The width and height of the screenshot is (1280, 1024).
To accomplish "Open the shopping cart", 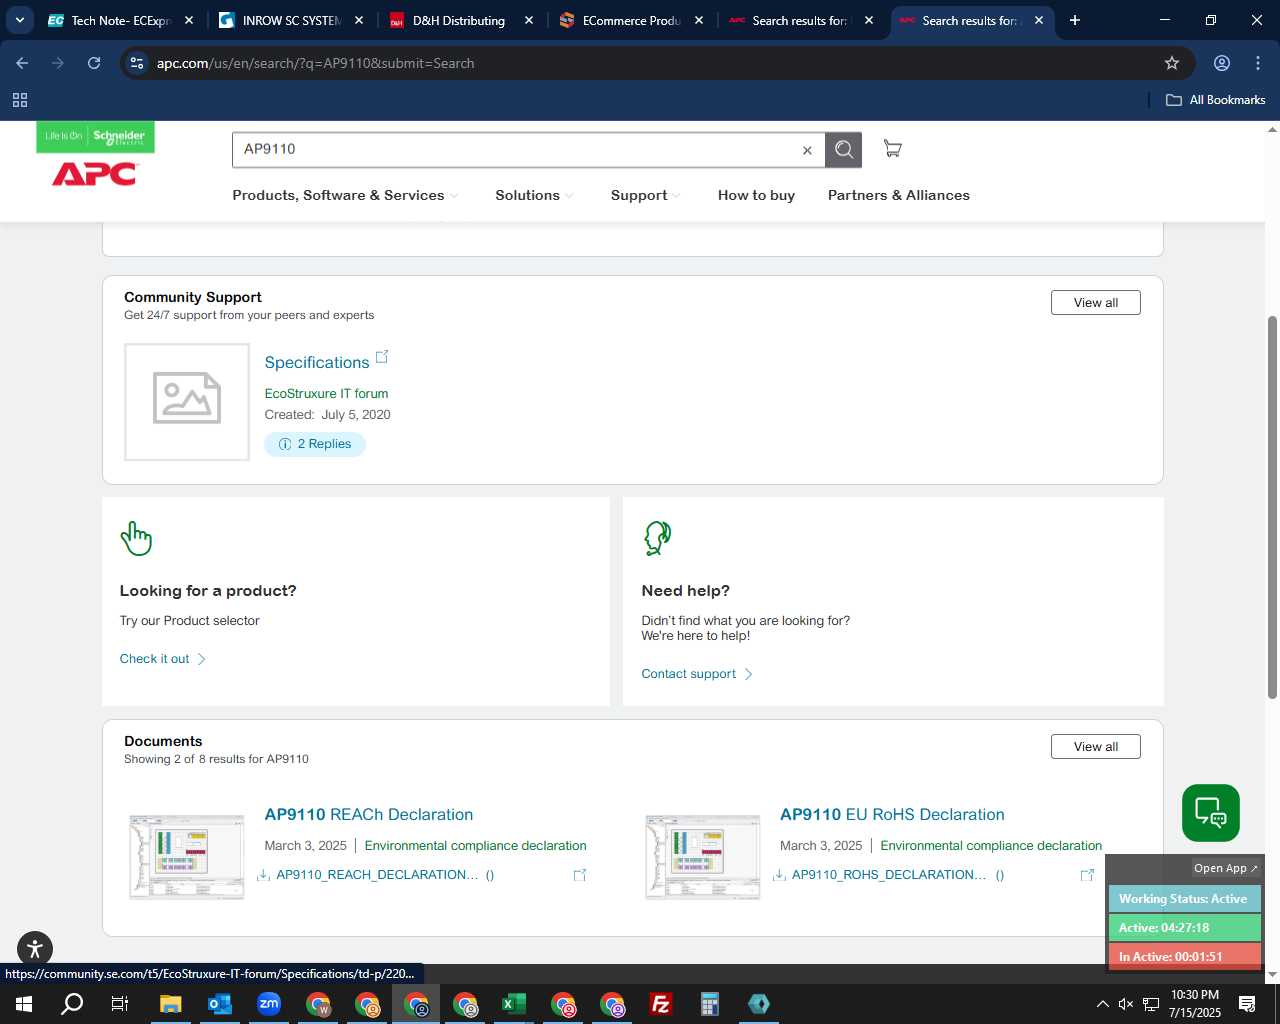I will coord(892,148).
